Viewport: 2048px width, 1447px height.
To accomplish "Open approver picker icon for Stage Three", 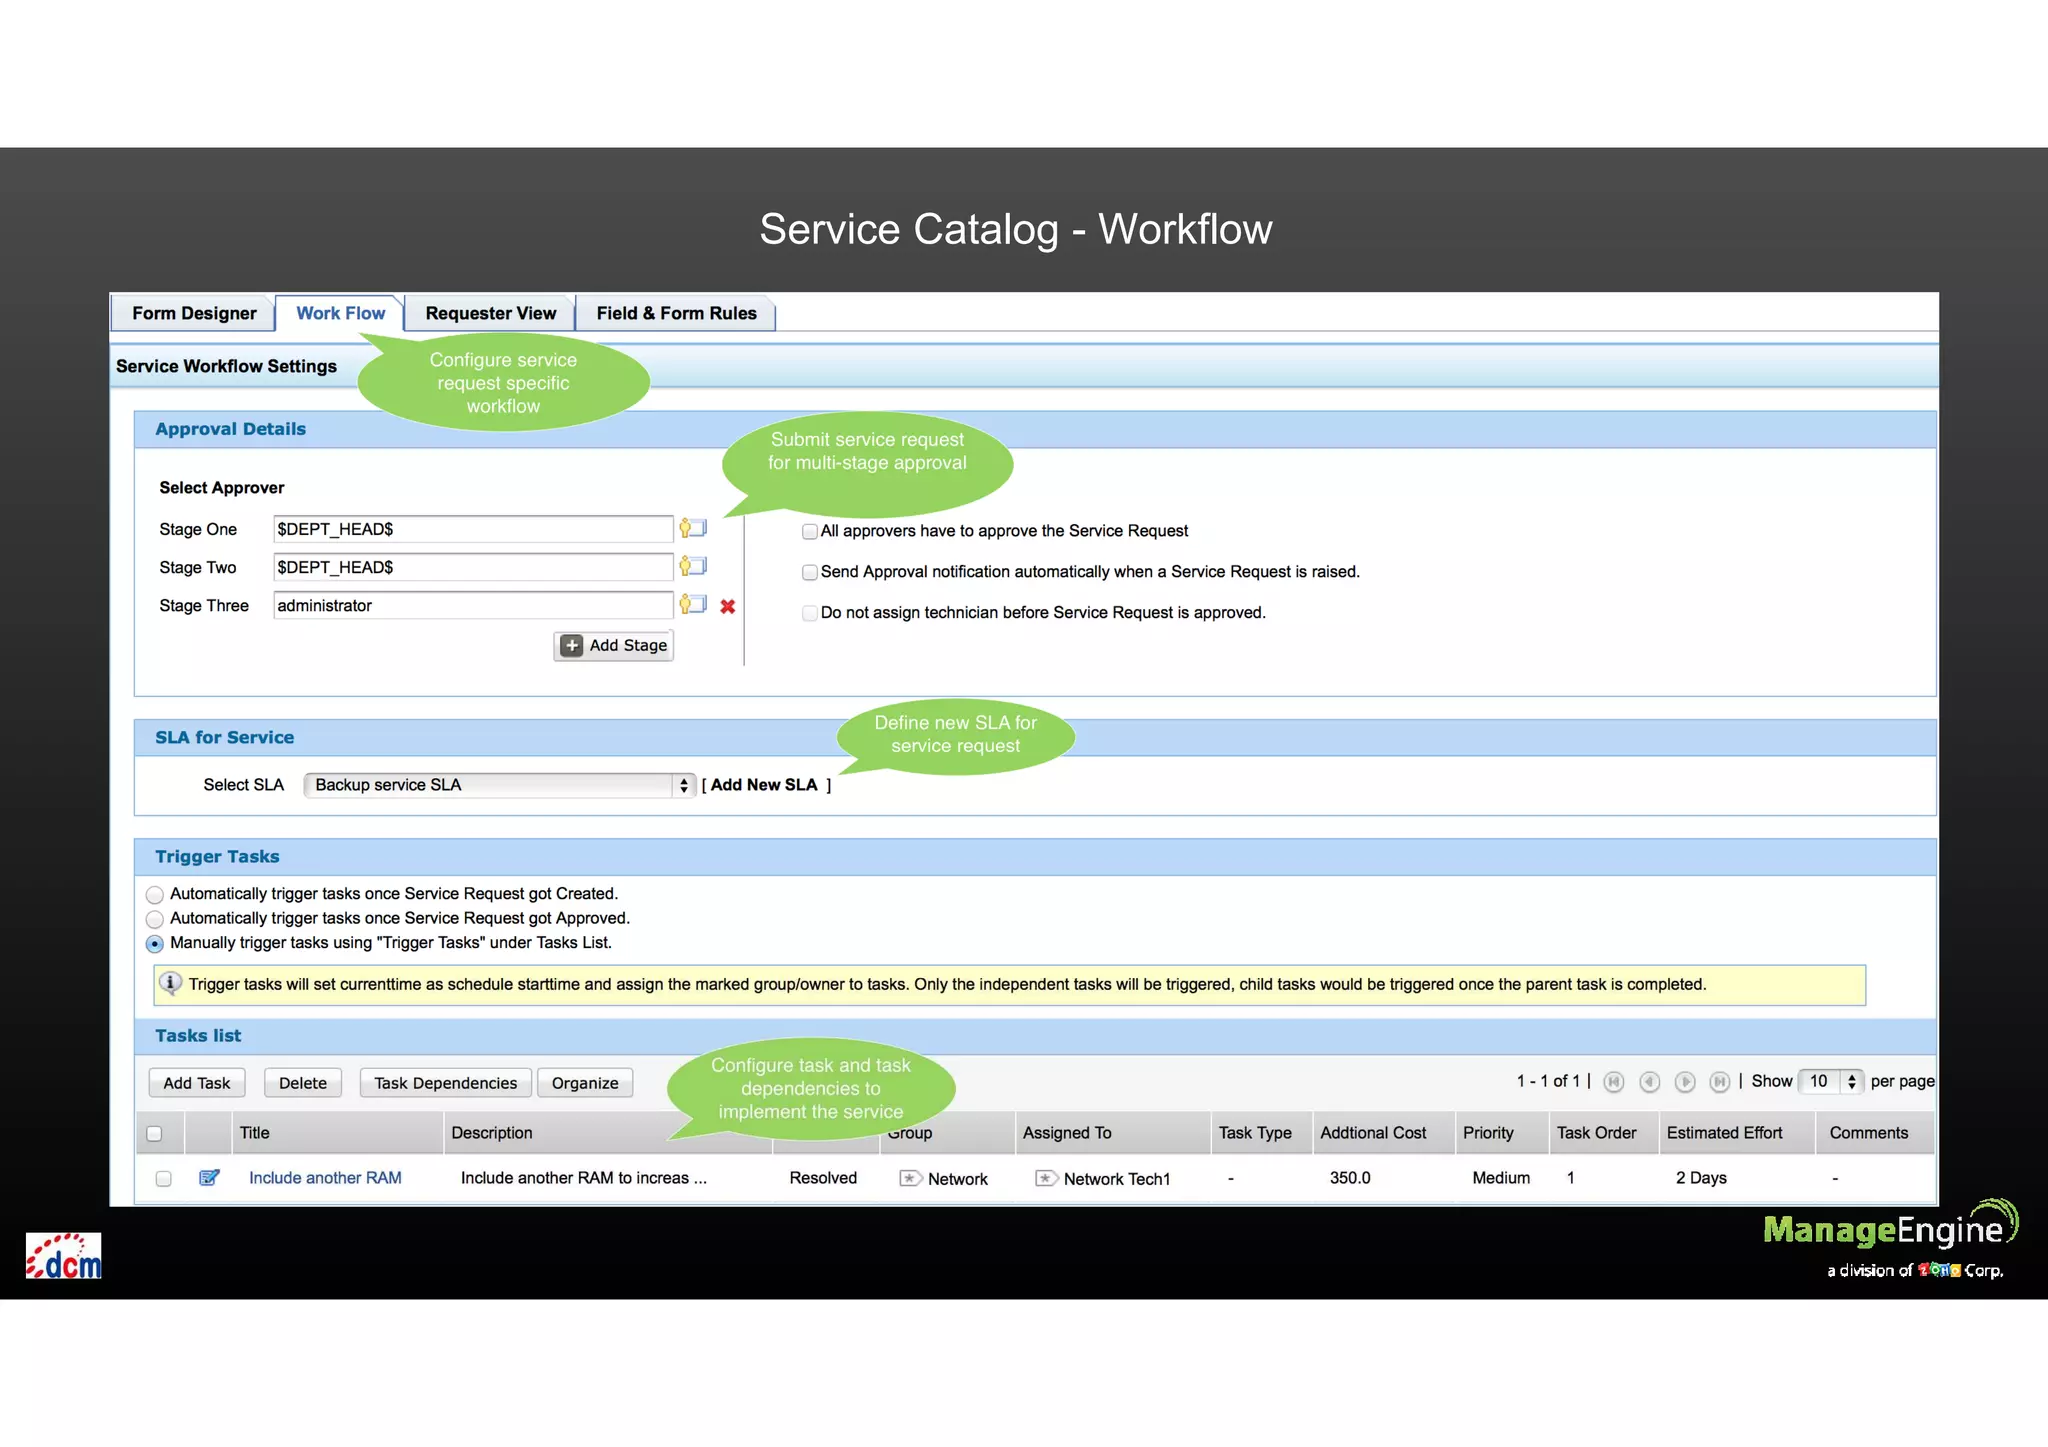I will tap(693, 604).
